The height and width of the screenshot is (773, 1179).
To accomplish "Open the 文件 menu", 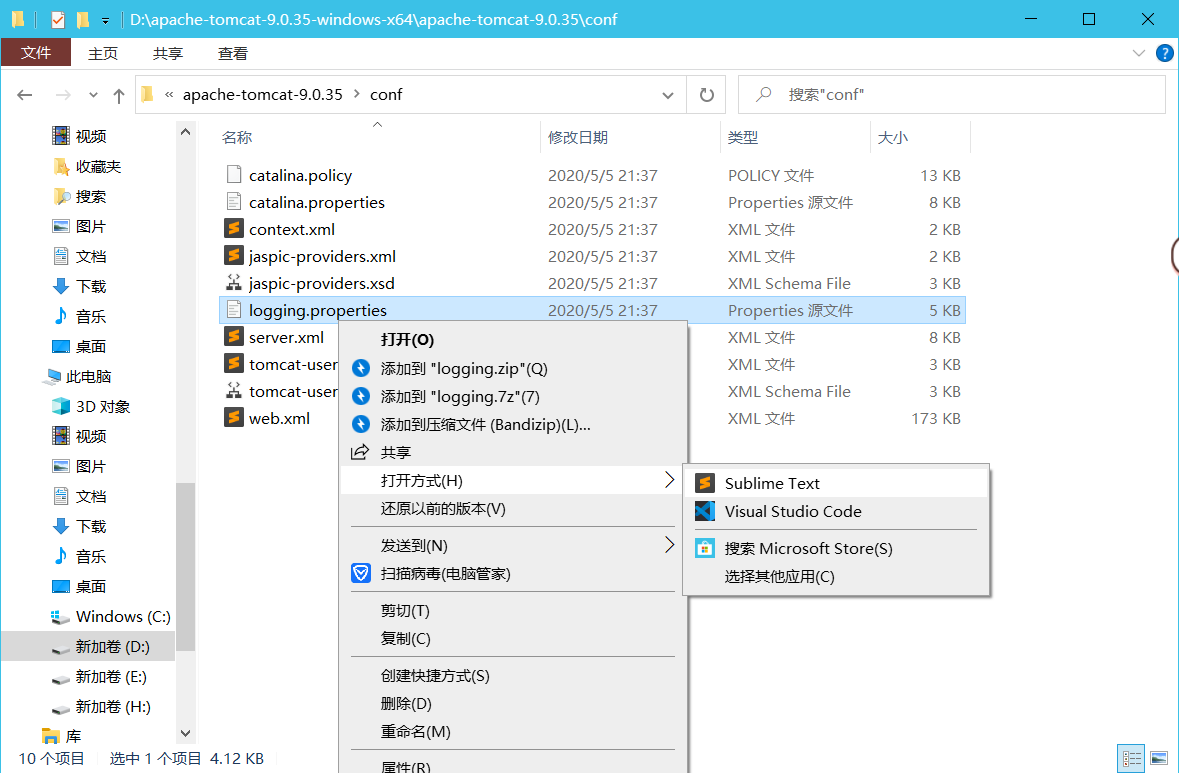I will [36, 53].
